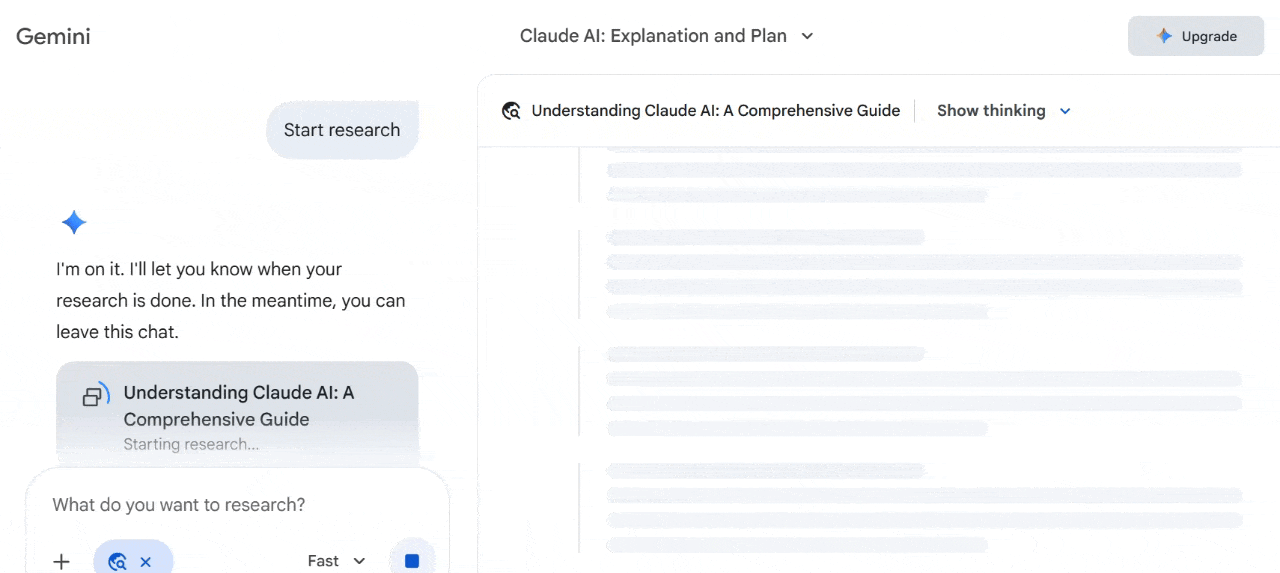
Task: Click the blue Gemini sparkle avatar
Action: (74, 222)
